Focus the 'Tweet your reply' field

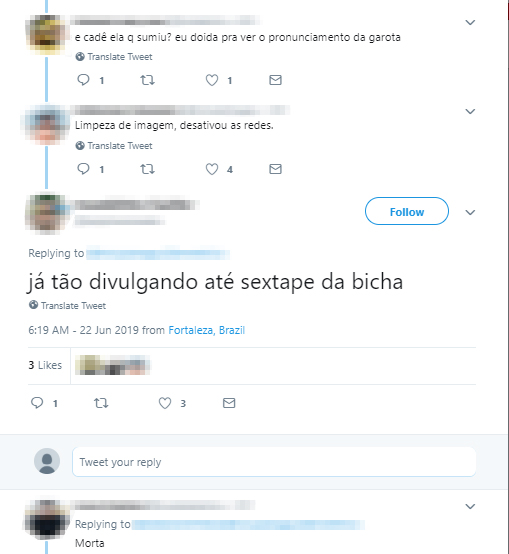(274, 462)
